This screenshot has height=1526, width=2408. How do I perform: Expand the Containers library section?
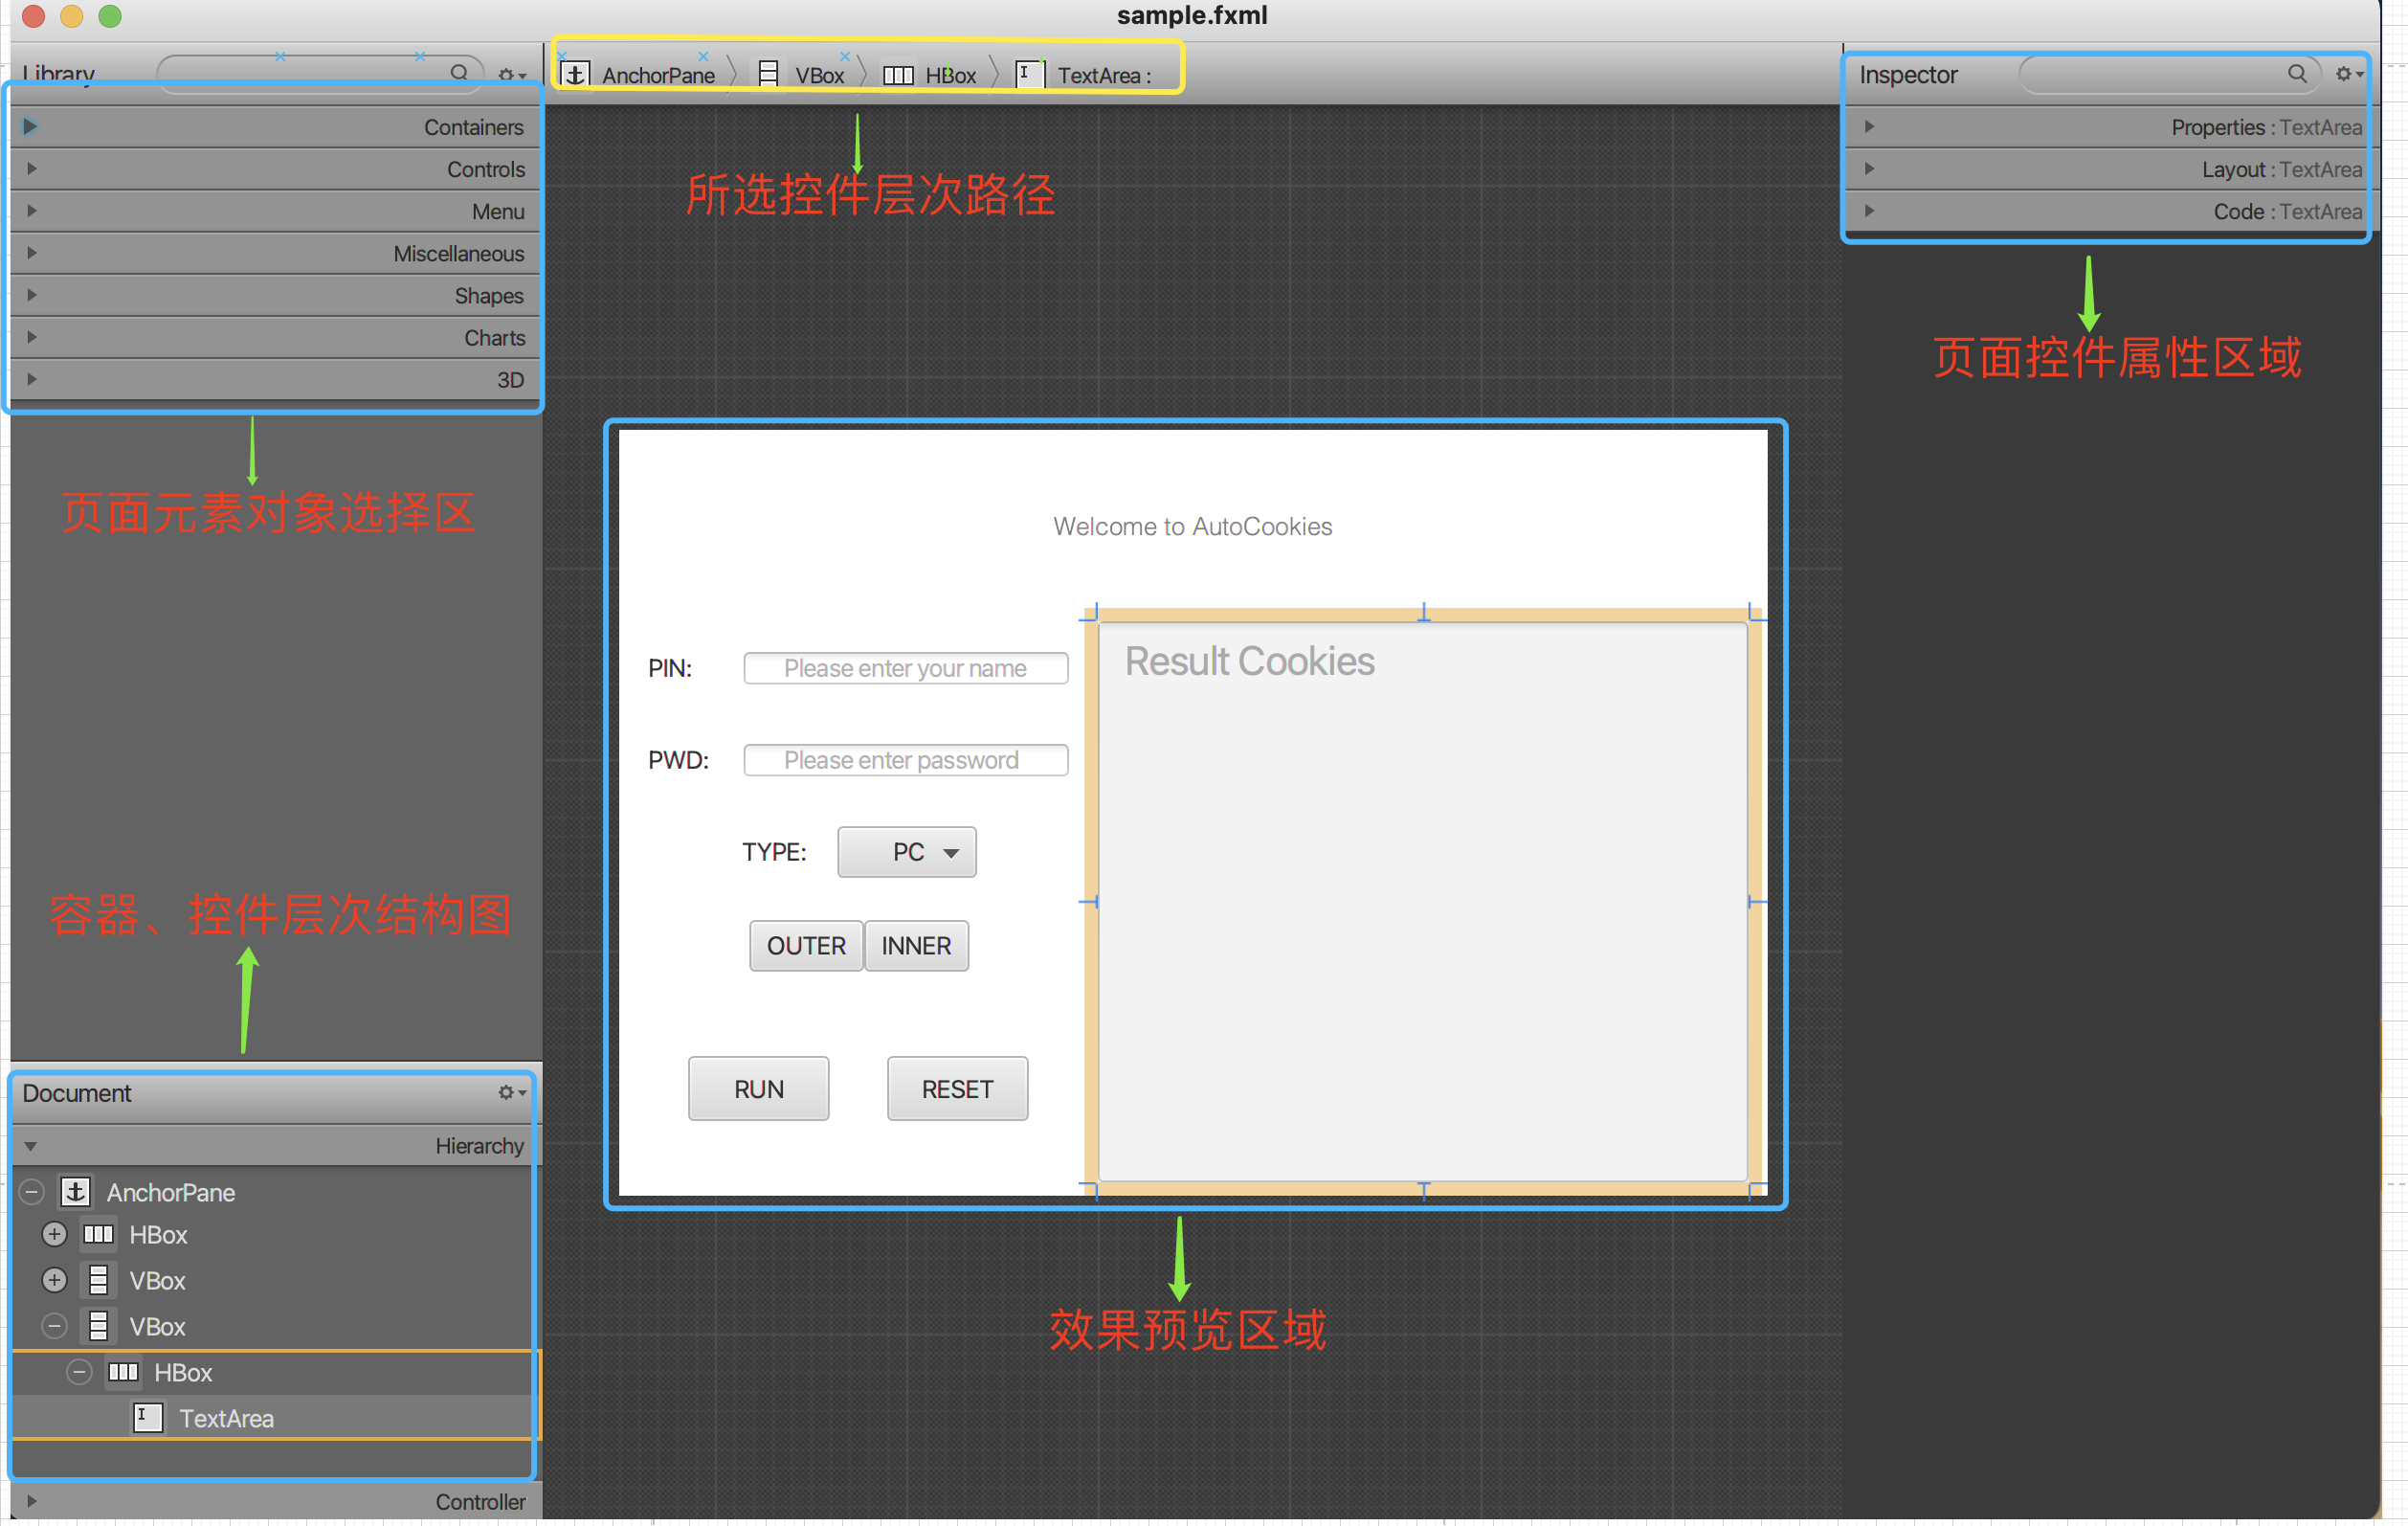pos(30,127)
